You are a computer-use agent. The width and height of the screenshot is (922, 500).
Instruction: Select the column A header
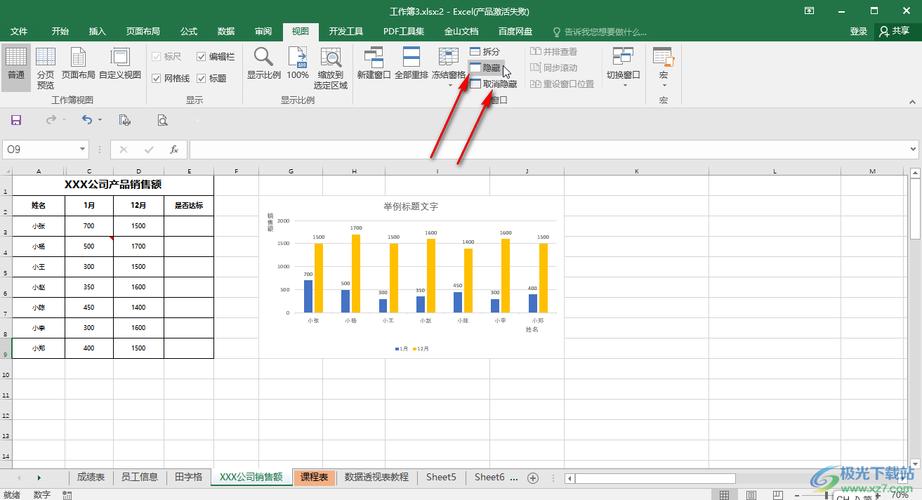pos(38,171)
